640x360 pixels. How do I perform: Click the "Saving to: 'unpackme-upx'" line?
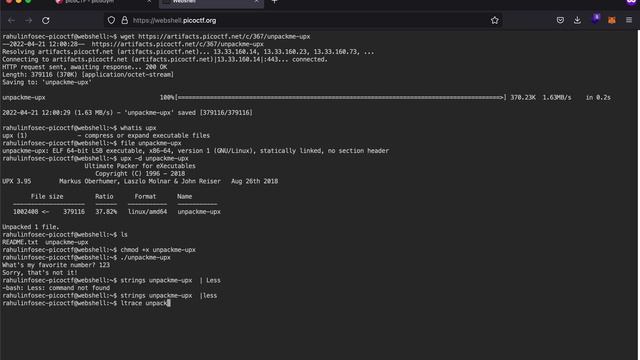pyautogui.click(x=47, y=82)
